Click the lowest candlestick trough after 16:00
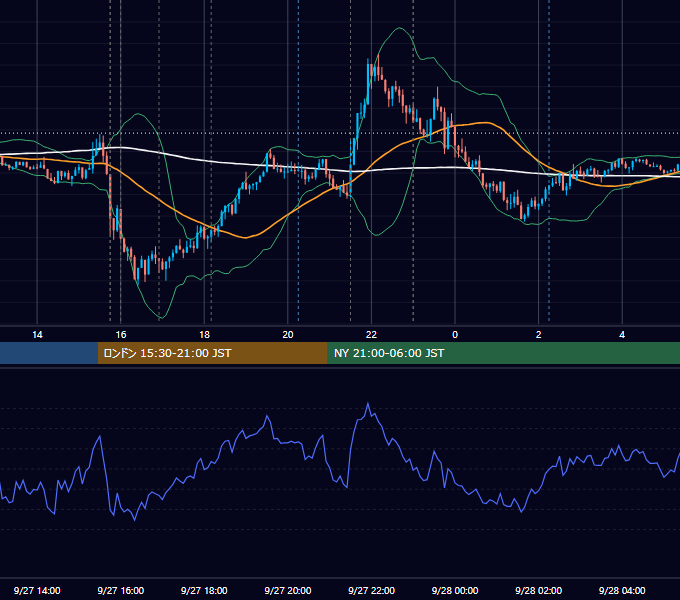Viewport: 680px width, 600px height. coord(138,275)
